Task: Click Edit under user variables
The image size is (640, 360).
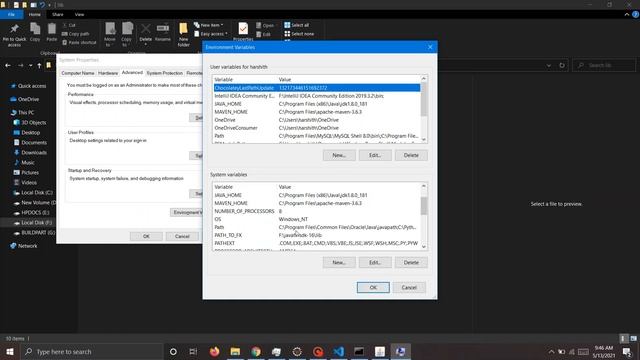Action: click(375, 155)
